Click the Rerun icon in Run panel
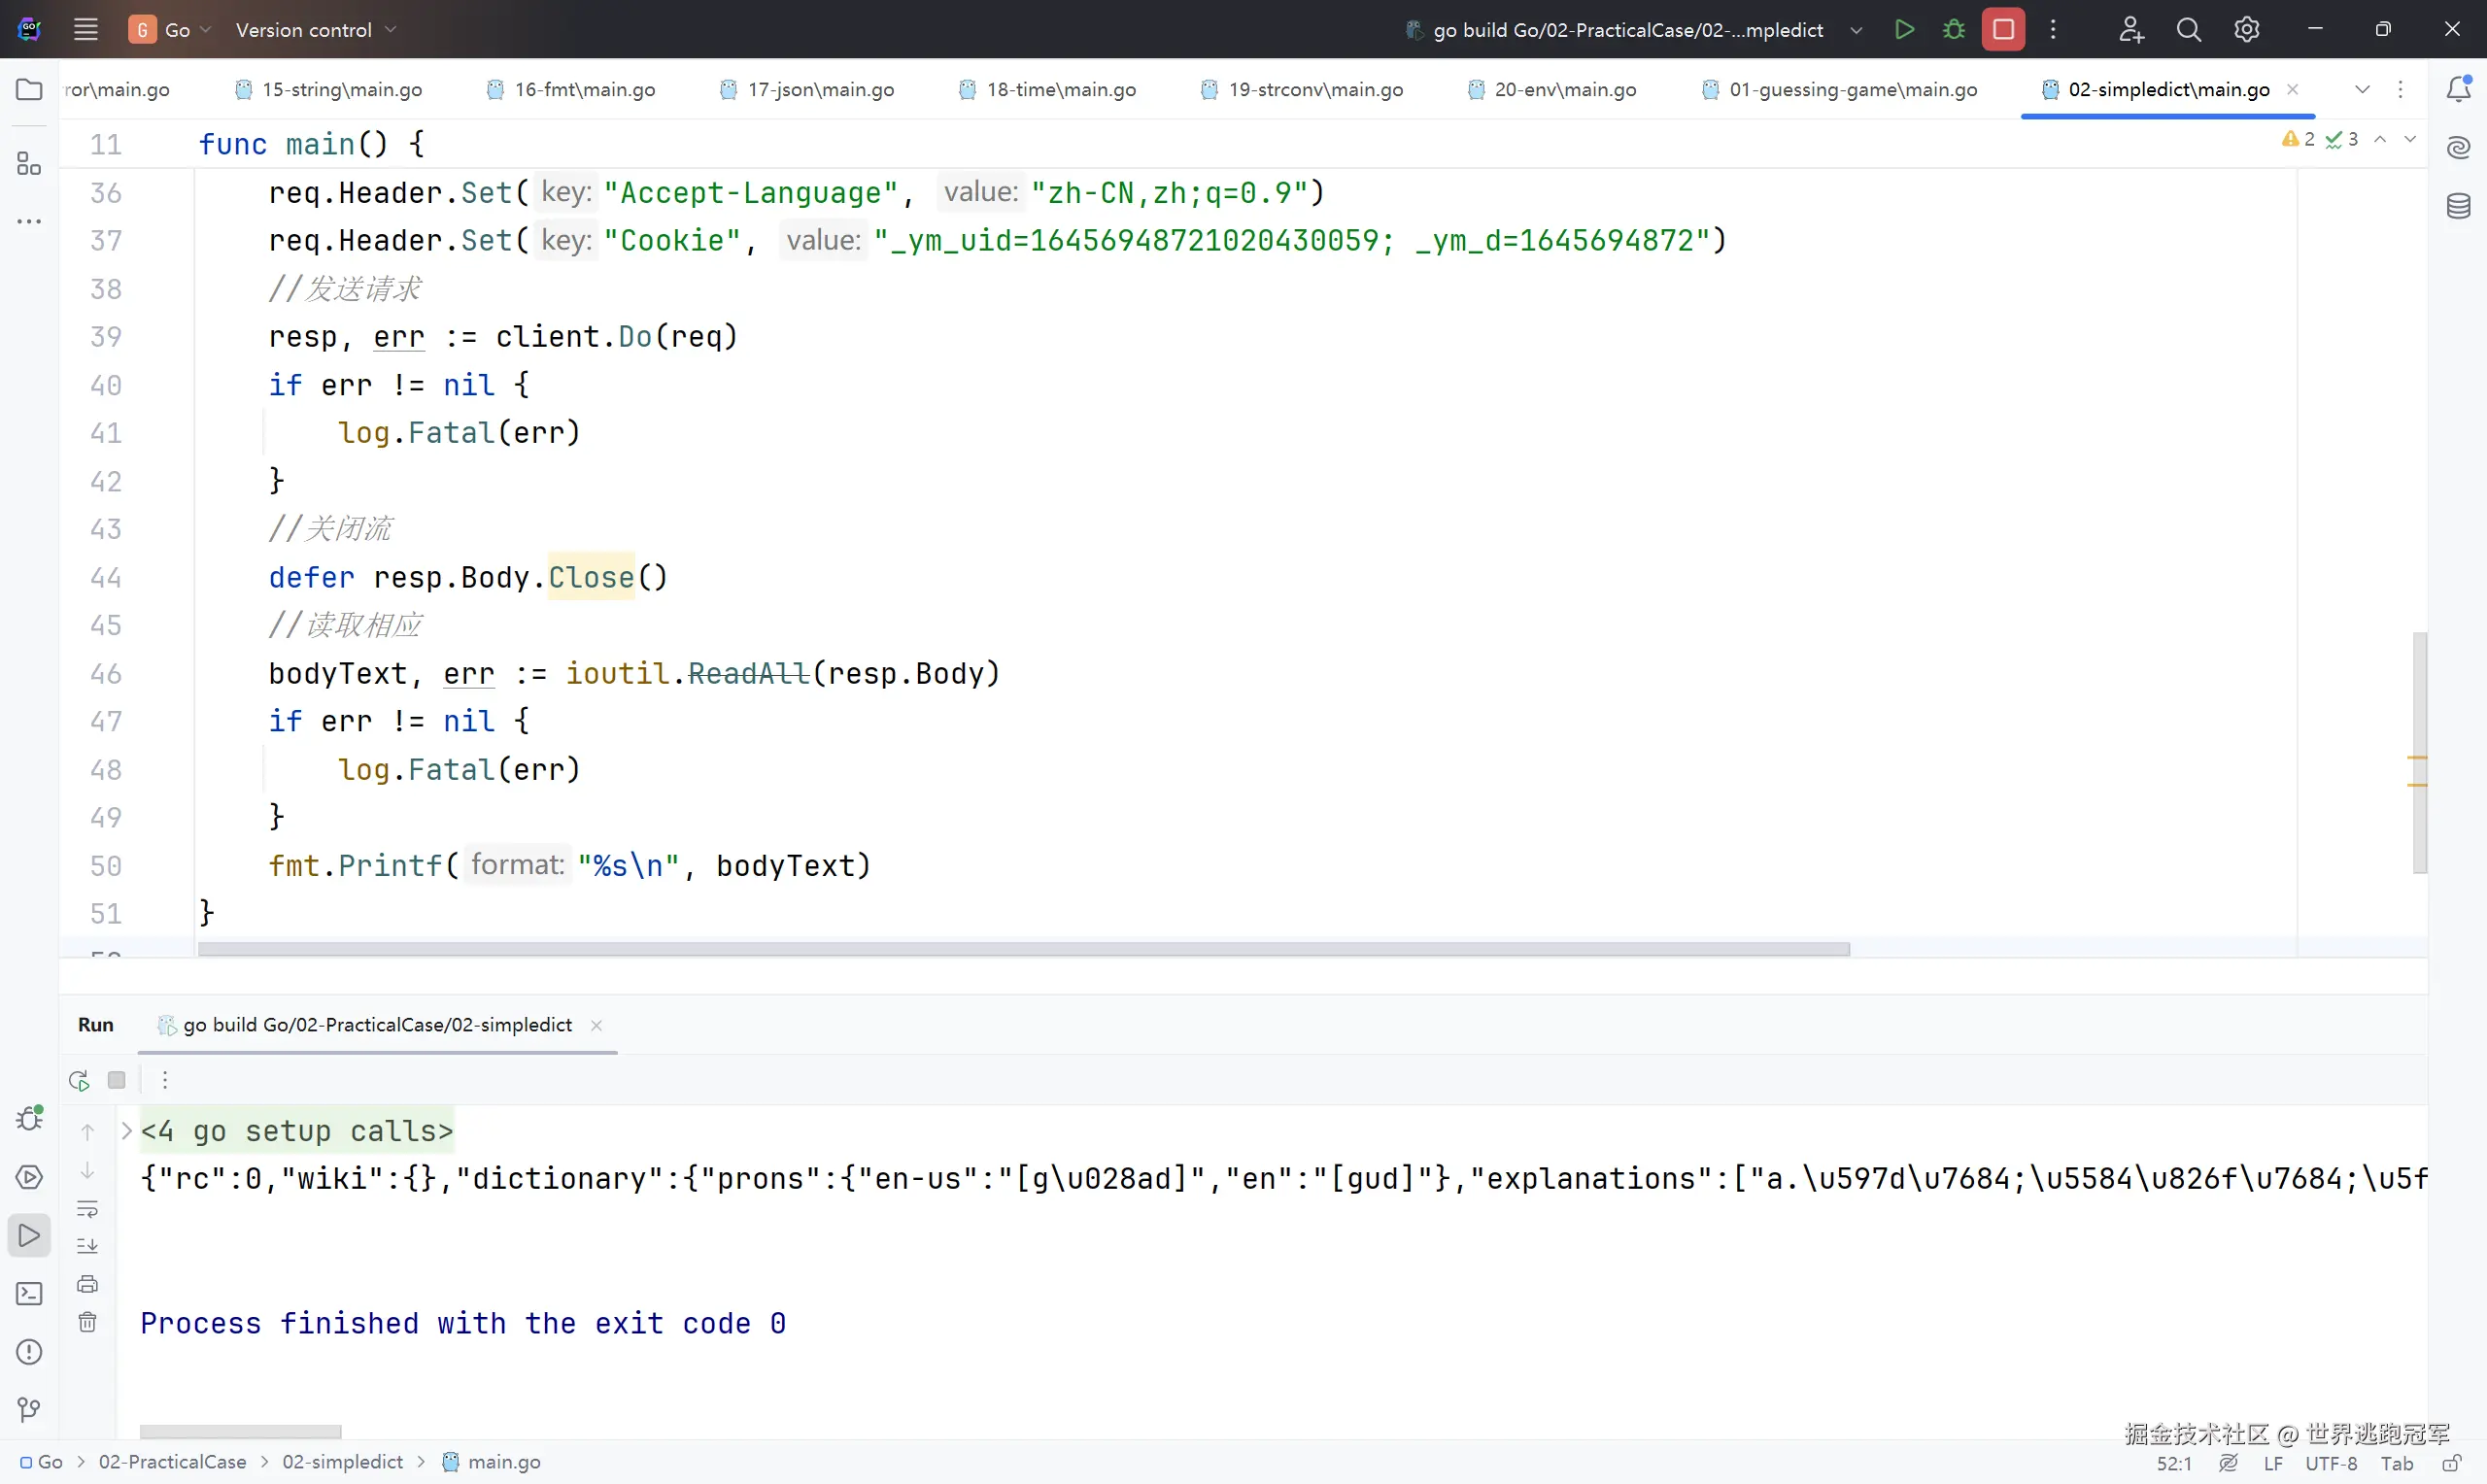Viewport: 2487px width, 1484px height. 79,1080
